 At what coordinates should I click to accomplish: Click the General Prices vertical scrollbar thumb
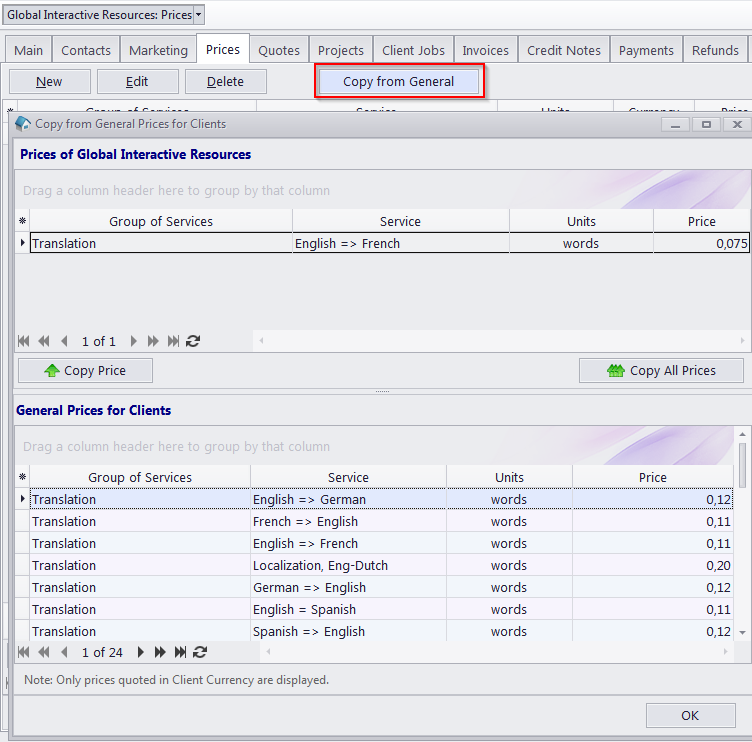click(x=742, y=464)
